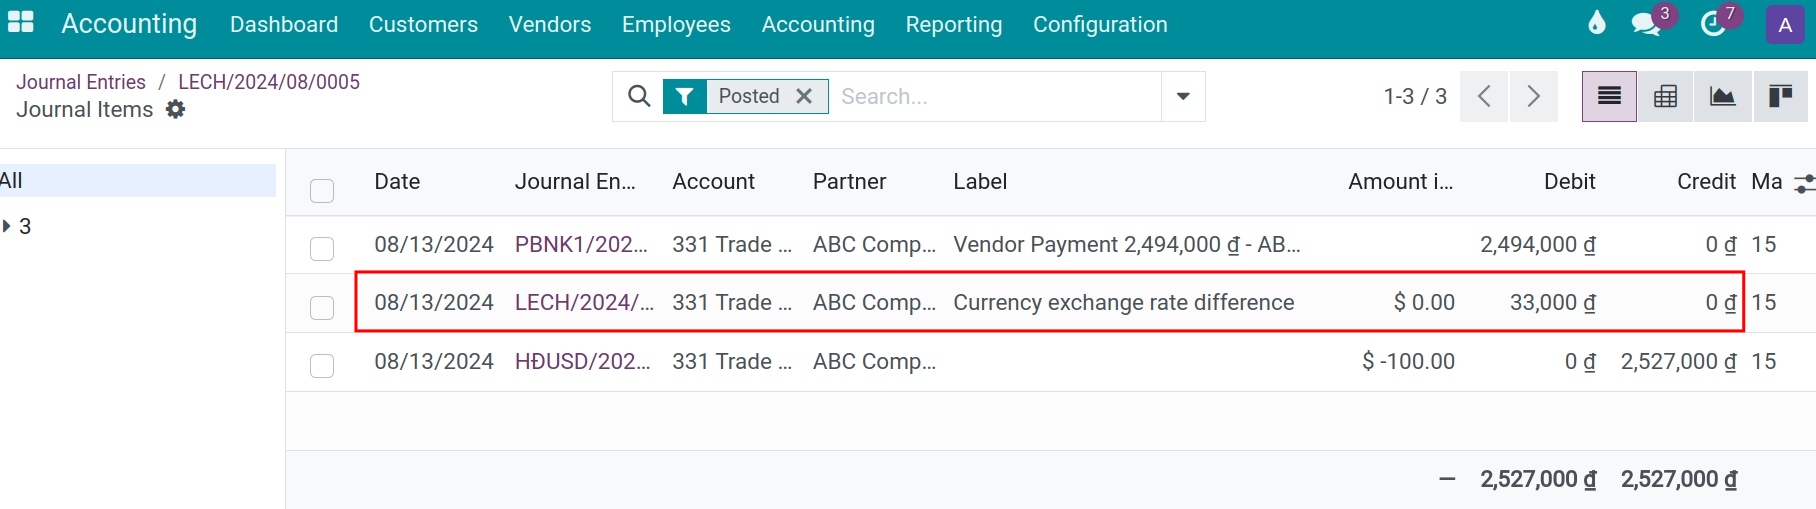Switch to graph view
1816x509 pixels.
1723,96
